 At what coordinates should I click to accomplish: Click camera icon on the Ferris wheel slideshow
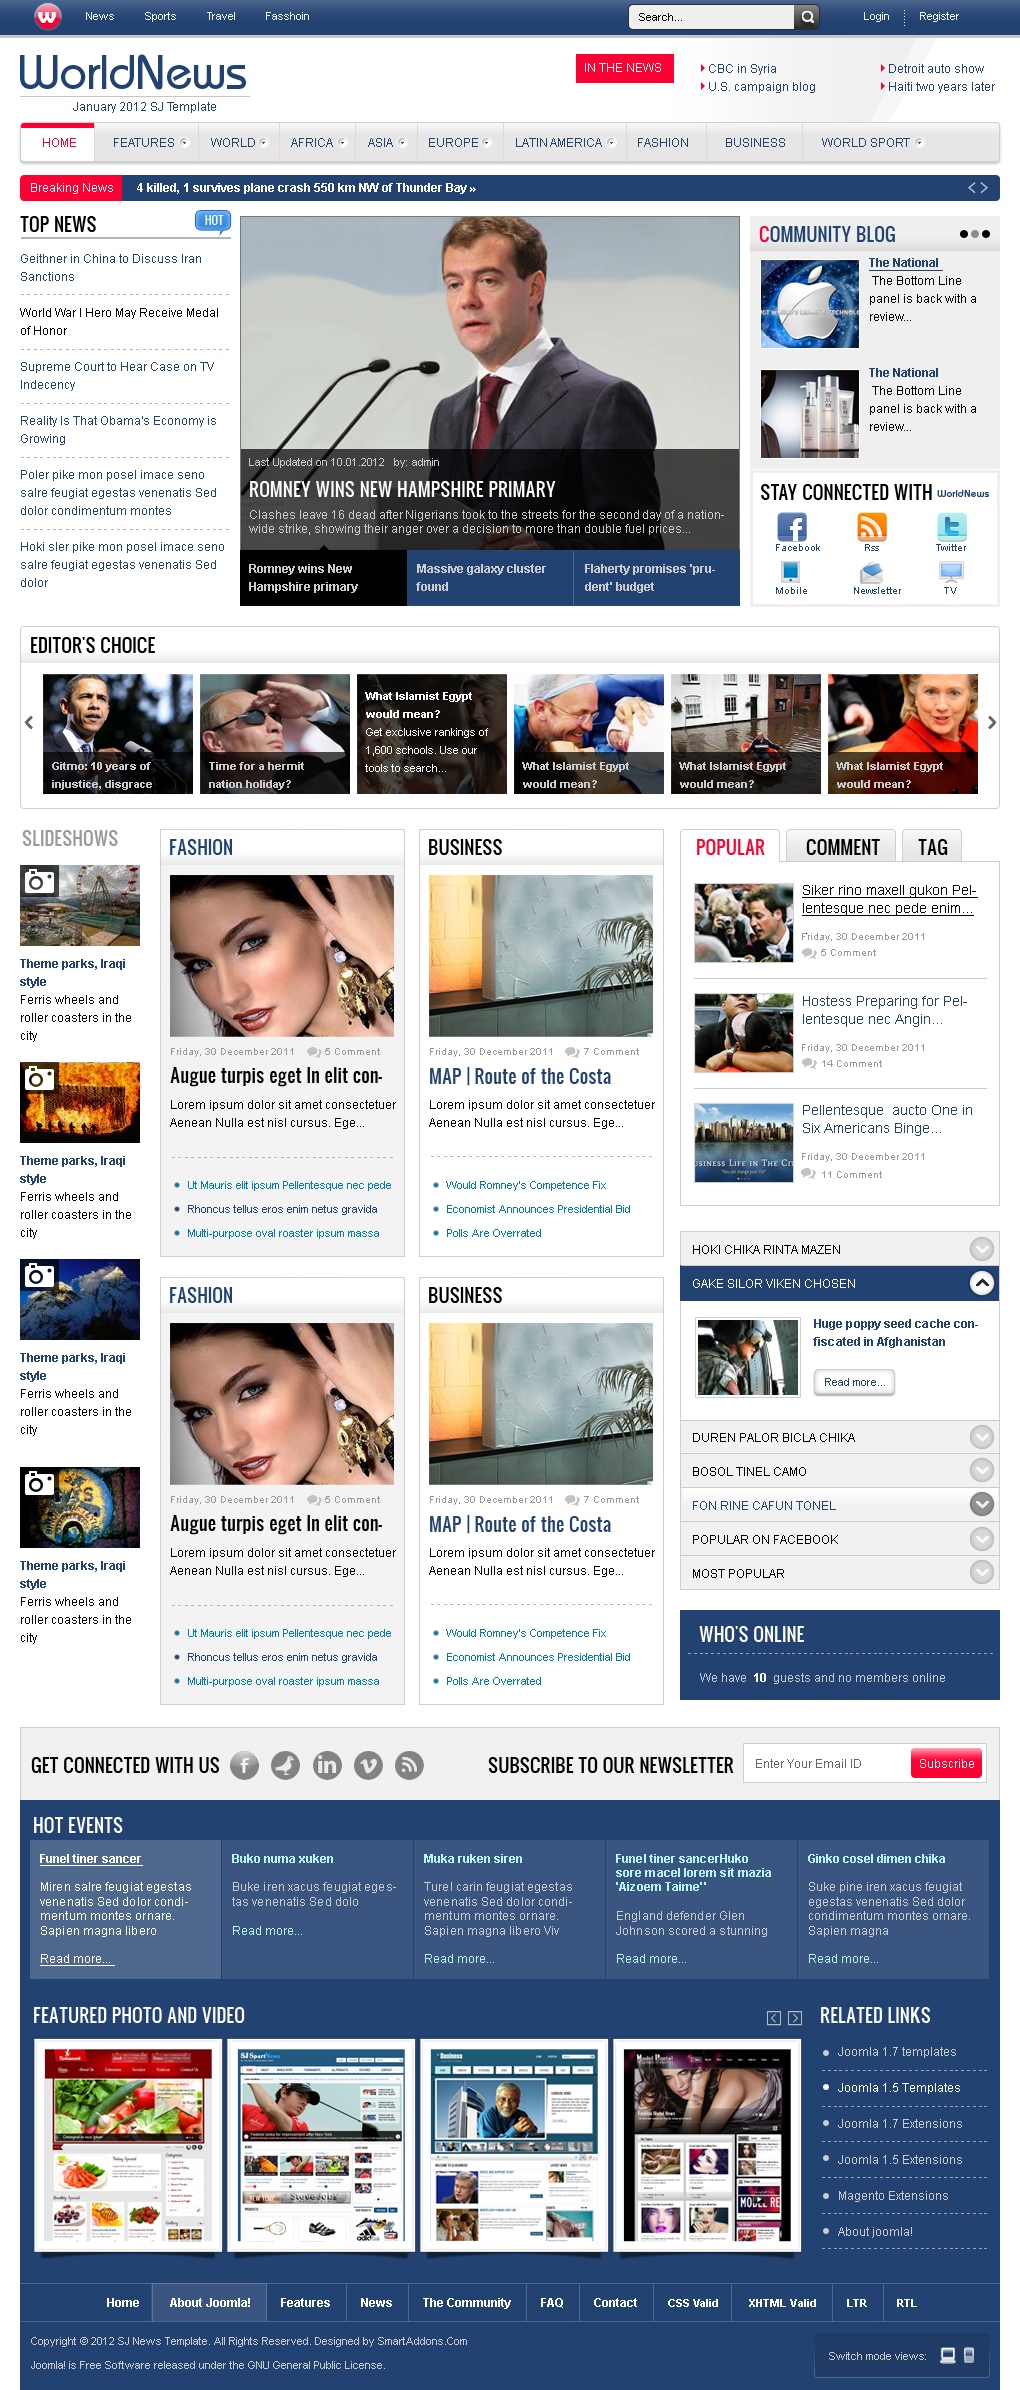point(39,881)
